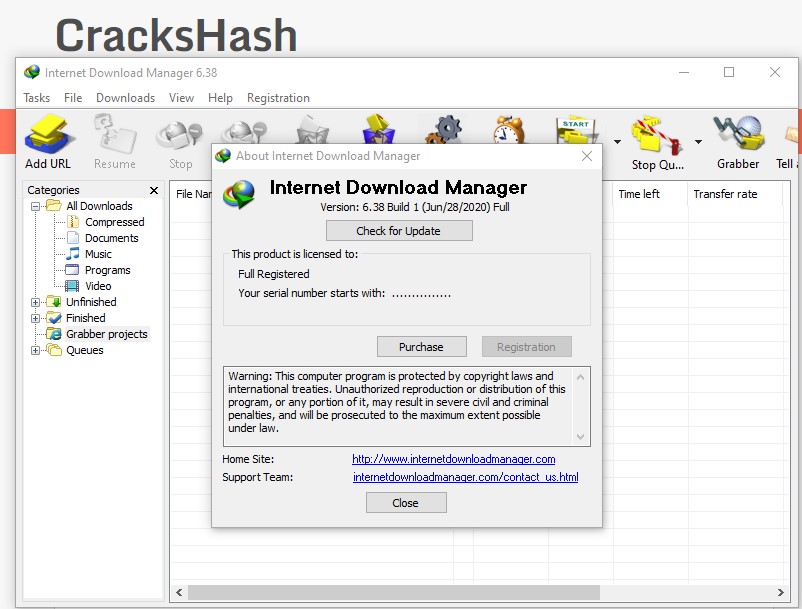This screenshot has width=802, height=609.
Task: Open the Scheduler alarm clock icon
Action: [508, 129]
